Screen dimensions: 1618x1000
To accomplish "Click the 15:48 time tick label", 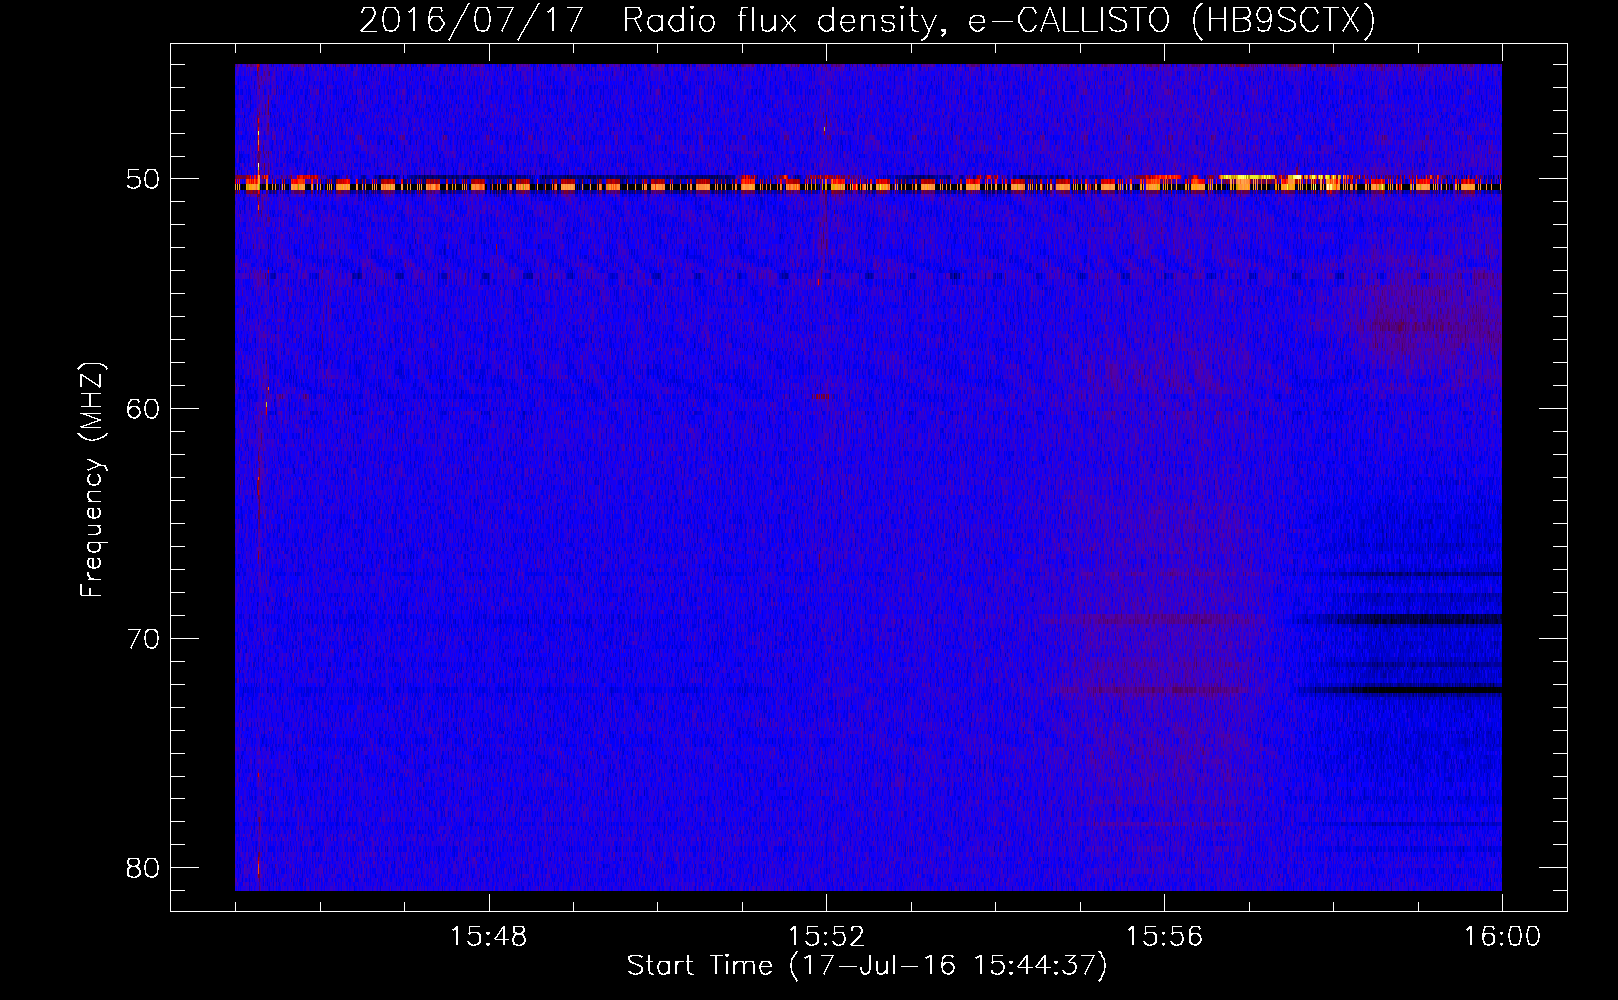I will [x=488, y=937].
